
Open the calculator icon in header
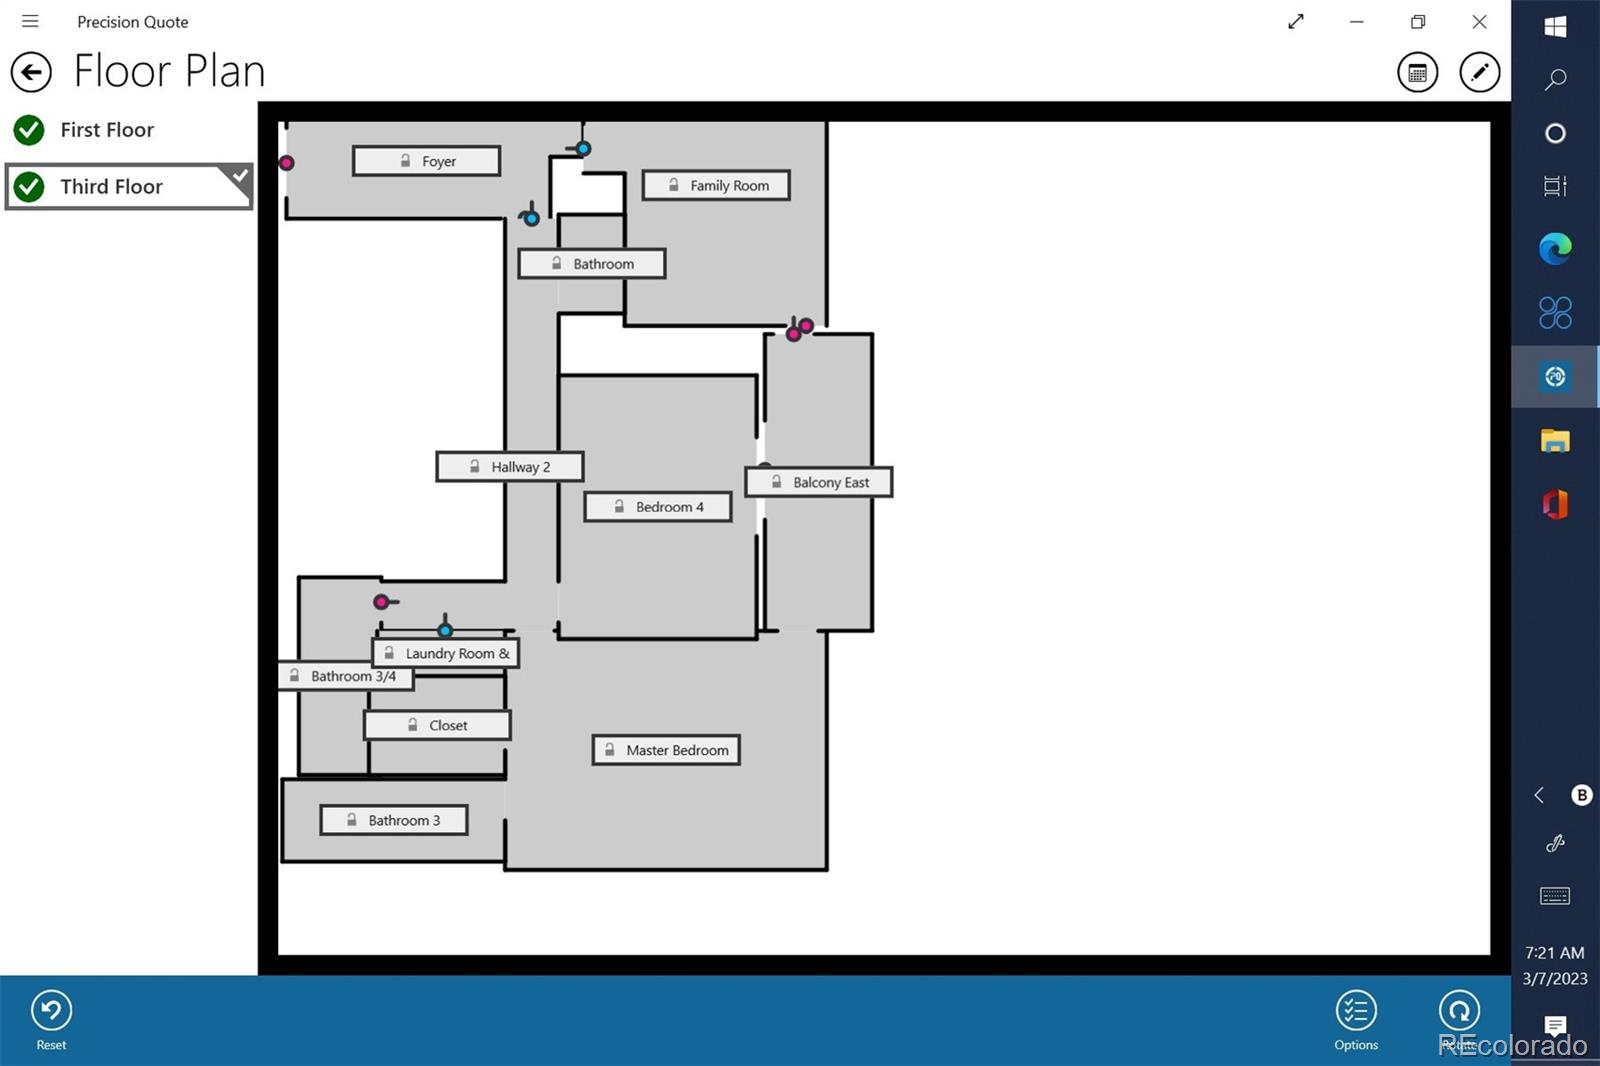(1417, 72)
